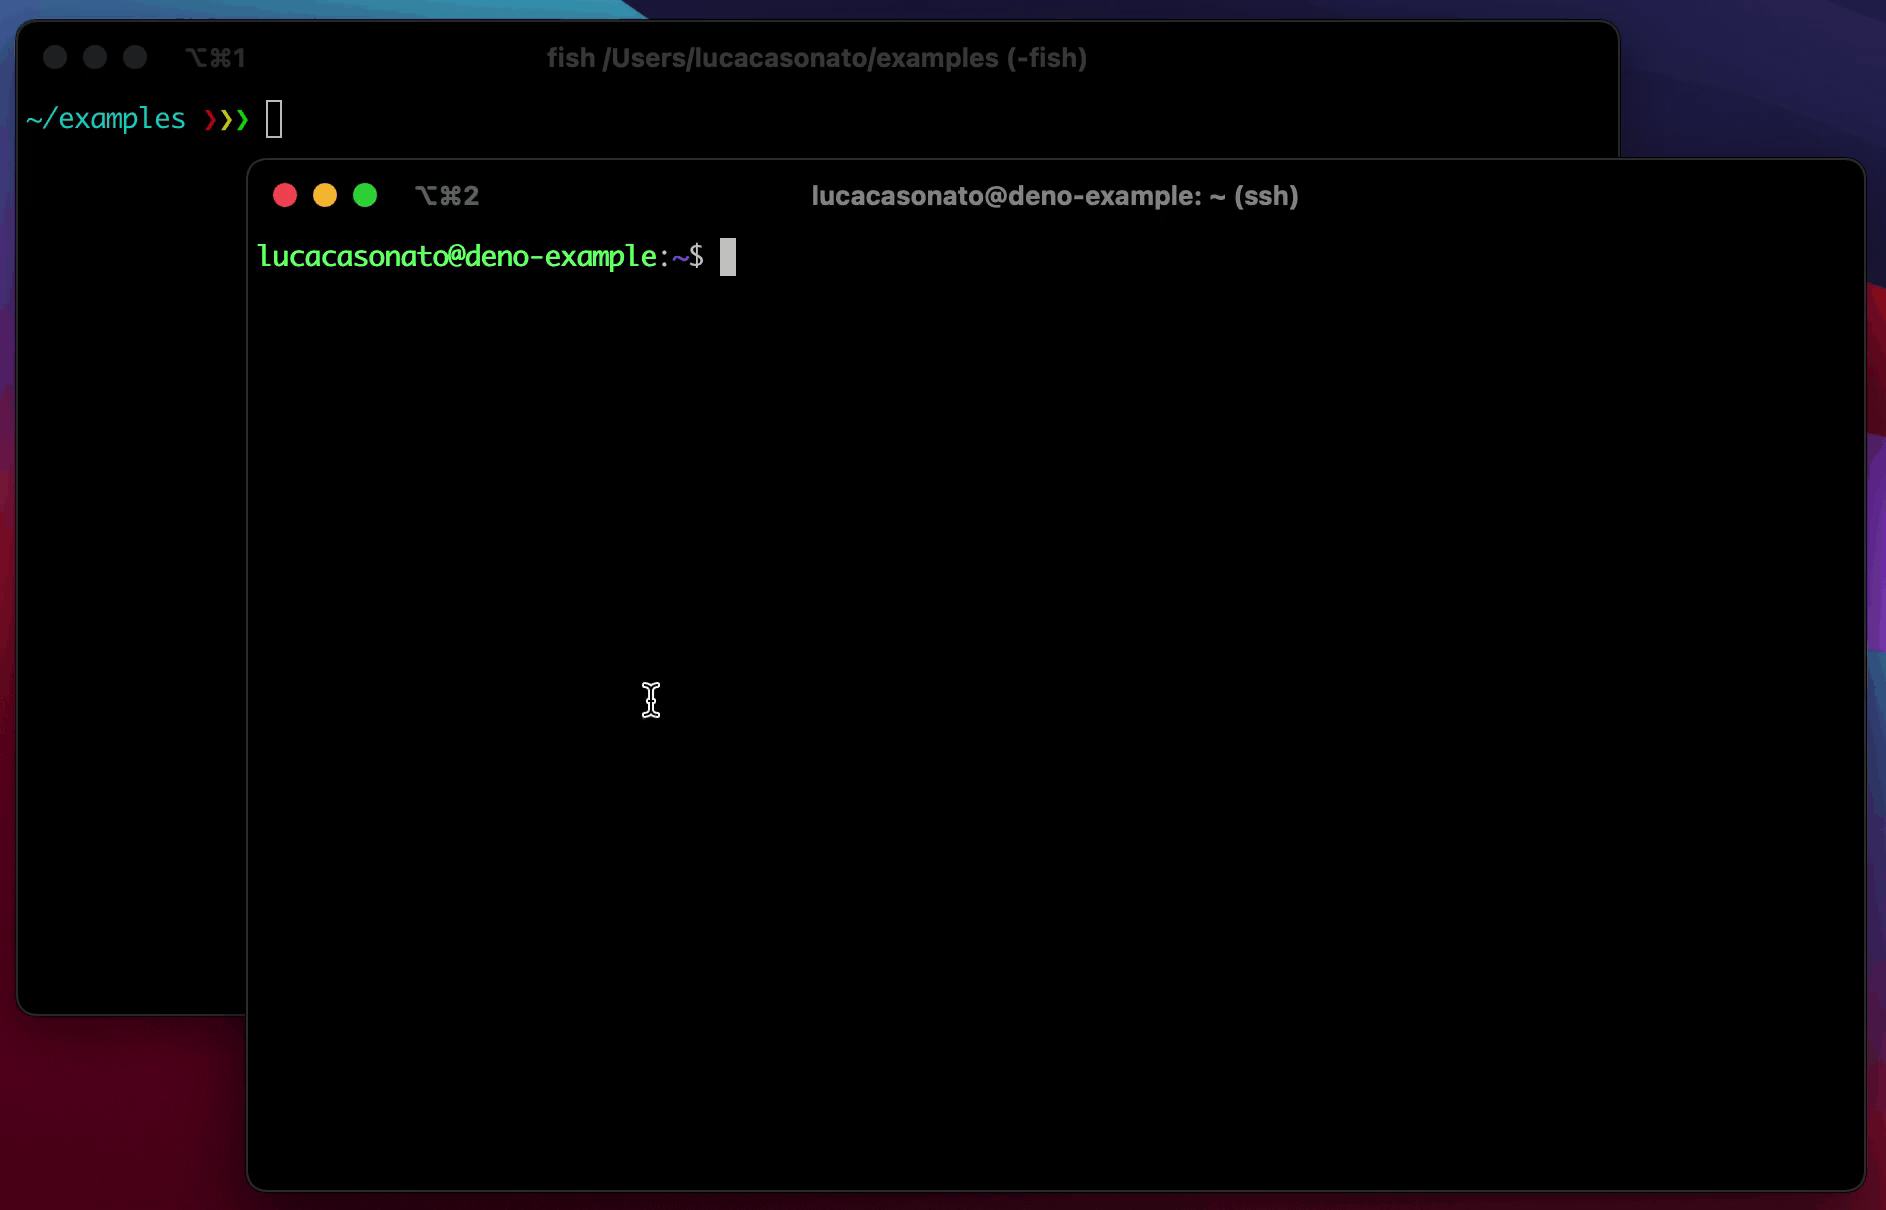Screen dimensions: 1886x1210
Task: Click the fish window title path text
Action: [x=816, y=58]
